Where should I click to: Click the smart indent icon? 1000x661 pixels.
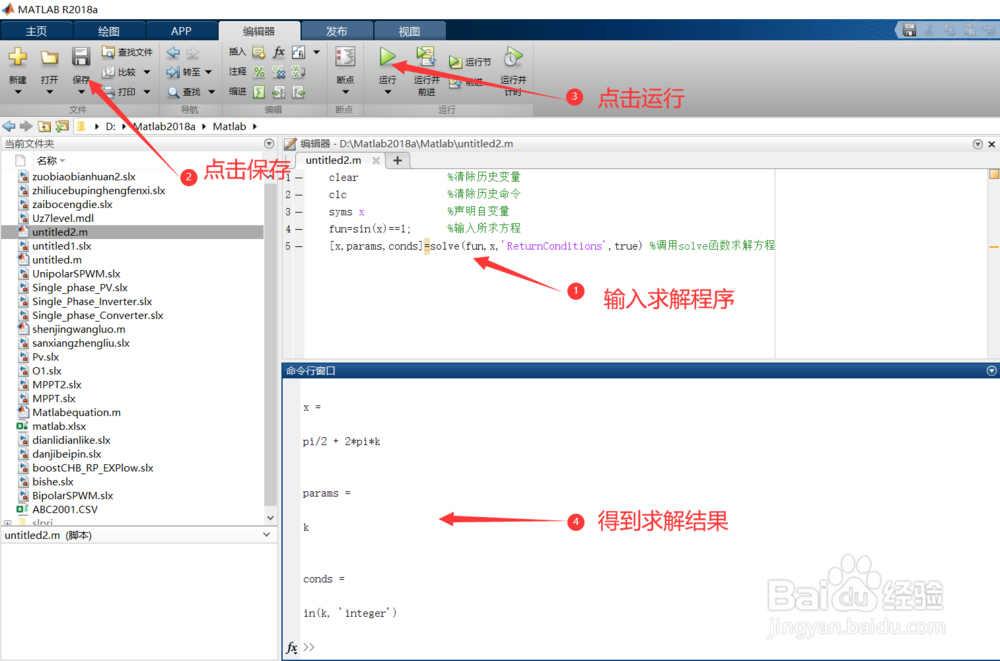point(258,92)
